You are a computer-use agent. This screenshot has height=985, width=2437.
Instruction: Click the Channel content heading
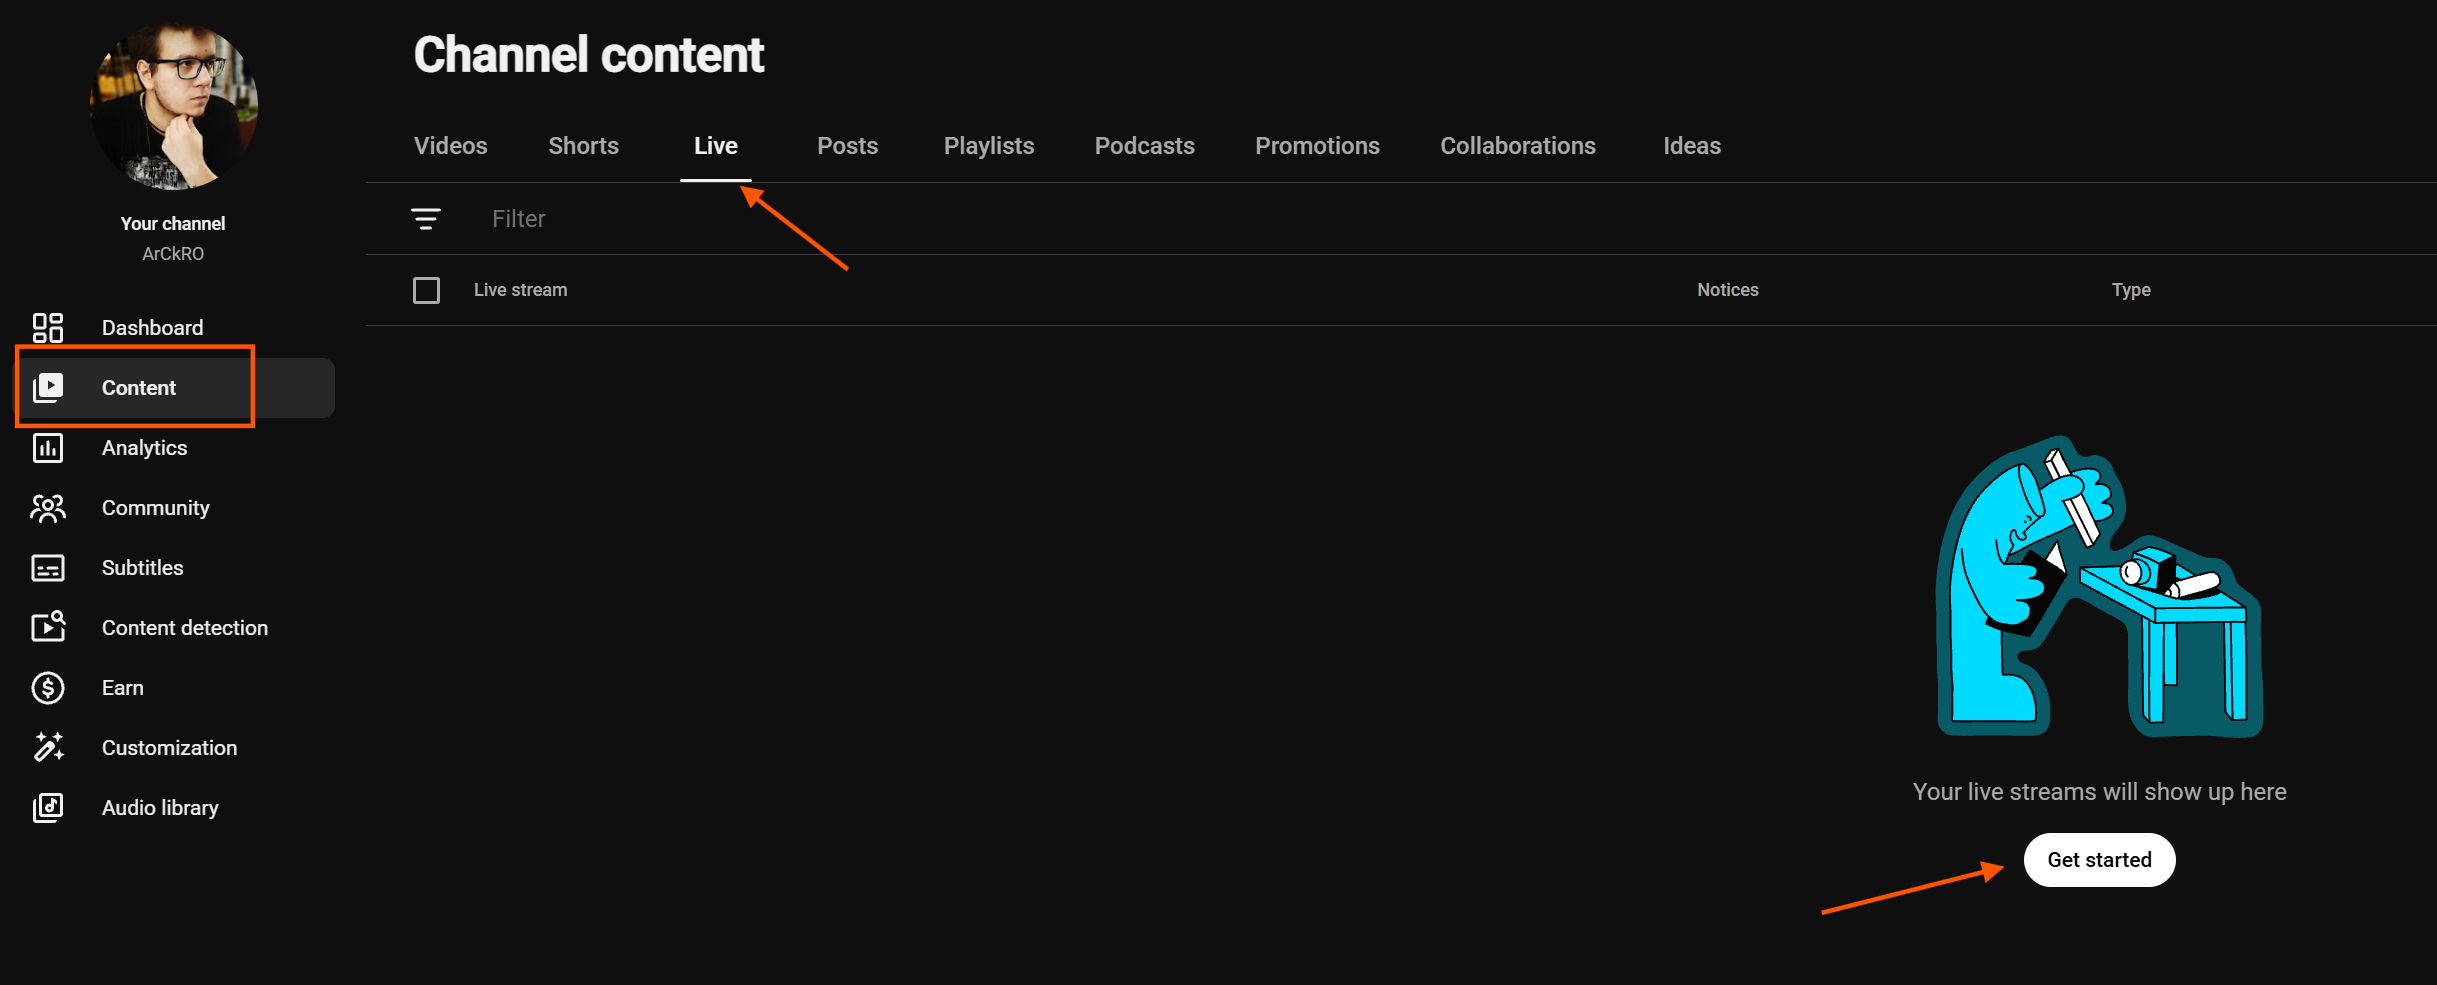click(x=589, y=55)
